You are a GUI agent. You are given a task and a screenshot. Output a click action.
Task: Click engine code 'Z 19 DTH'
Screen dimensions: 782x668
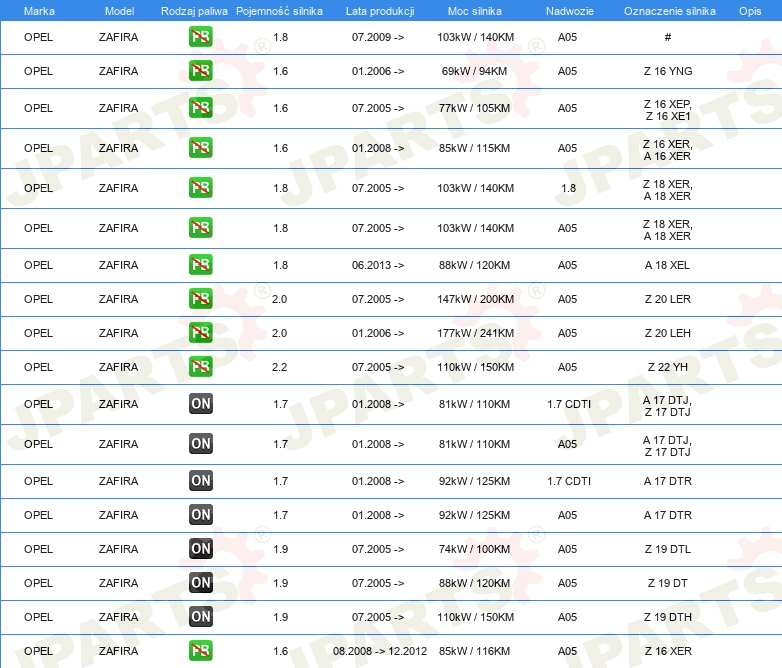click(668, 617)
